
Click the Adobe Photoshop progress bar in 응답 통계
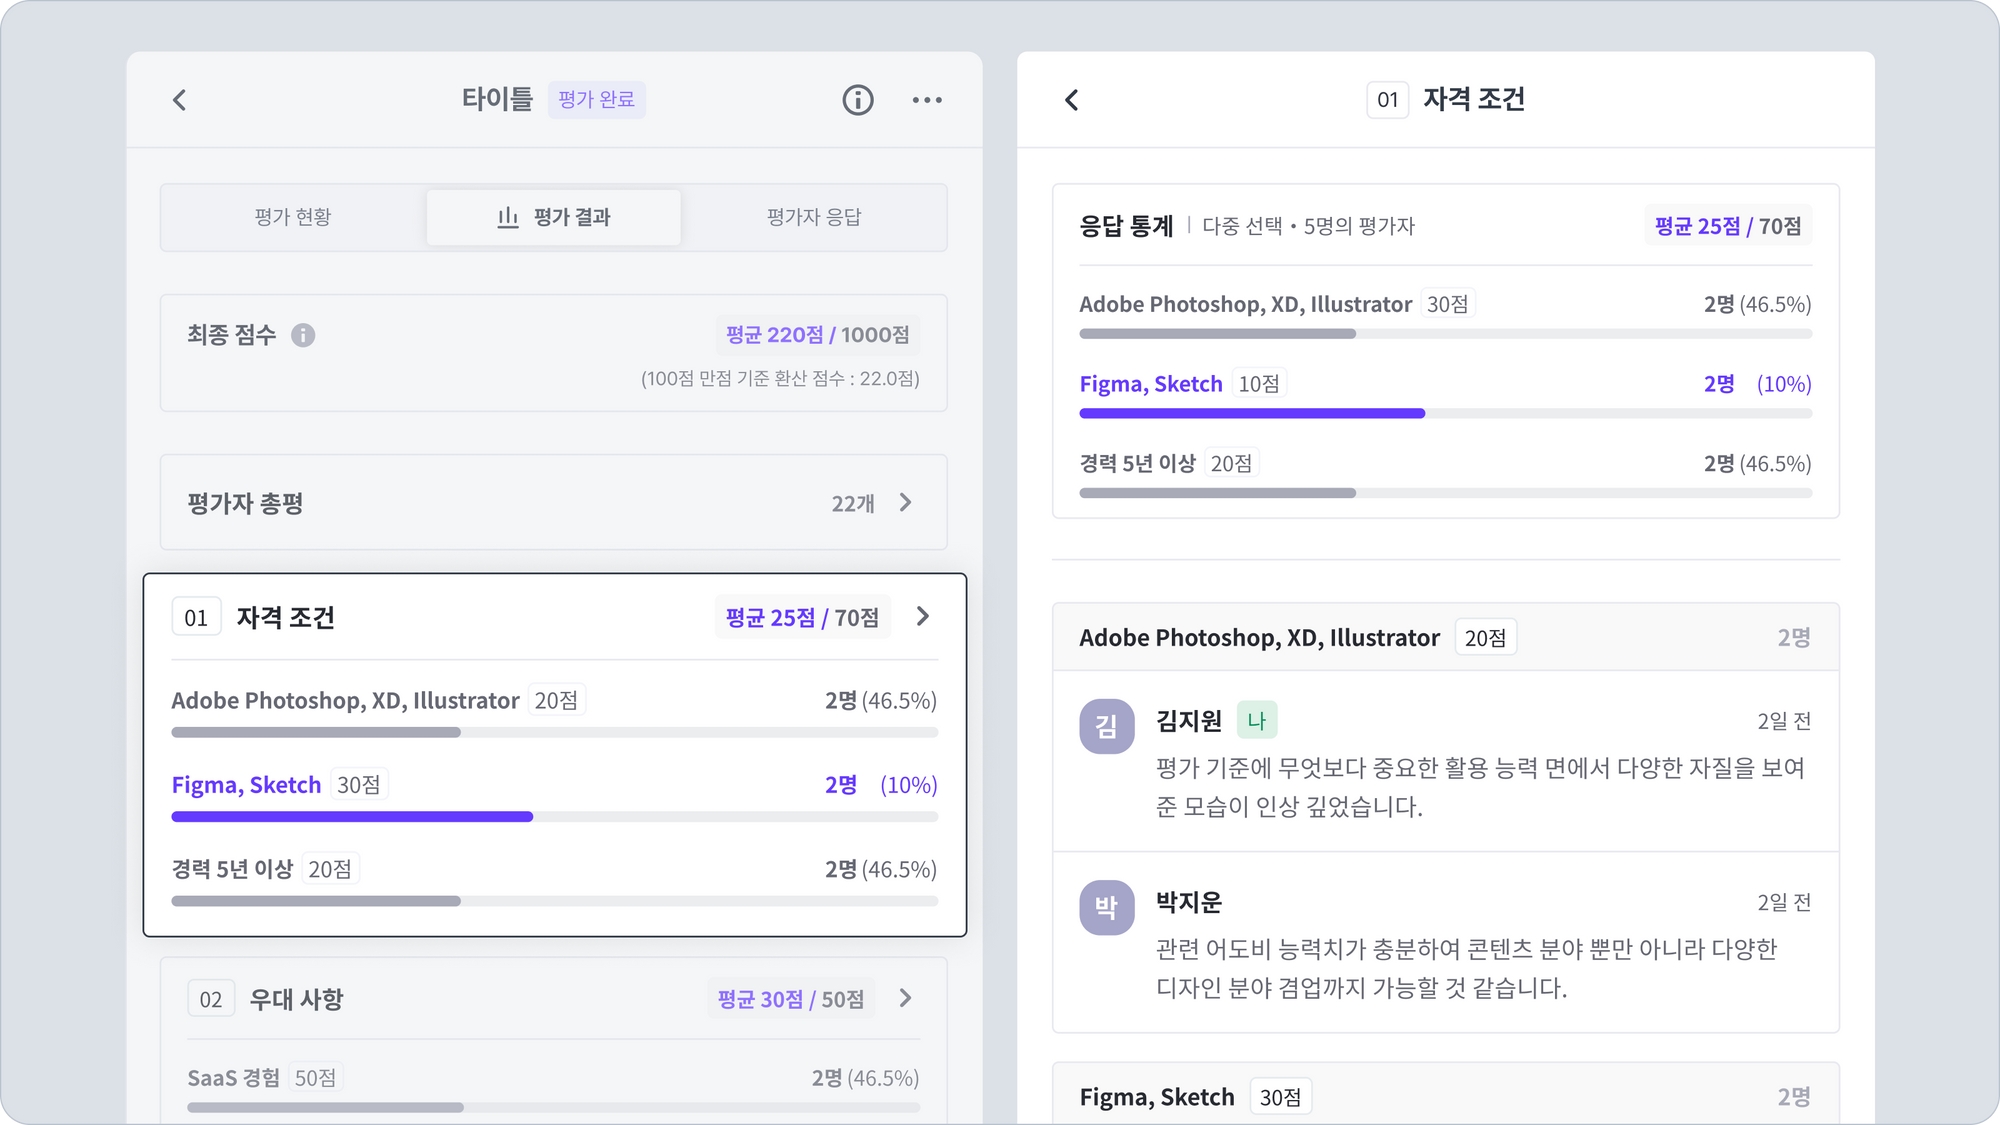click(1217, 334)
